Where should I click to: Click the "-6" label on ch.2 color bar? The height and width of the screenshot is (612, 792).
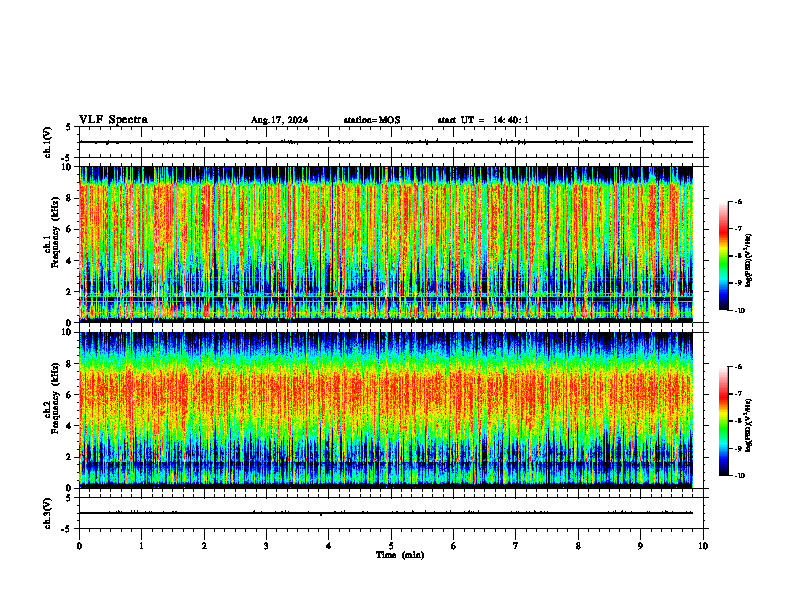(738, 367)
